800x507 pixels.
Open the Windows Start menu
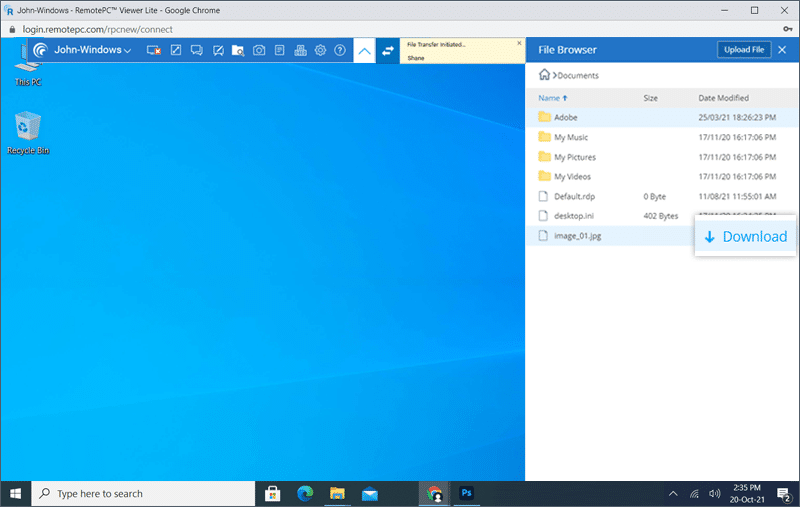pos(16,494)
